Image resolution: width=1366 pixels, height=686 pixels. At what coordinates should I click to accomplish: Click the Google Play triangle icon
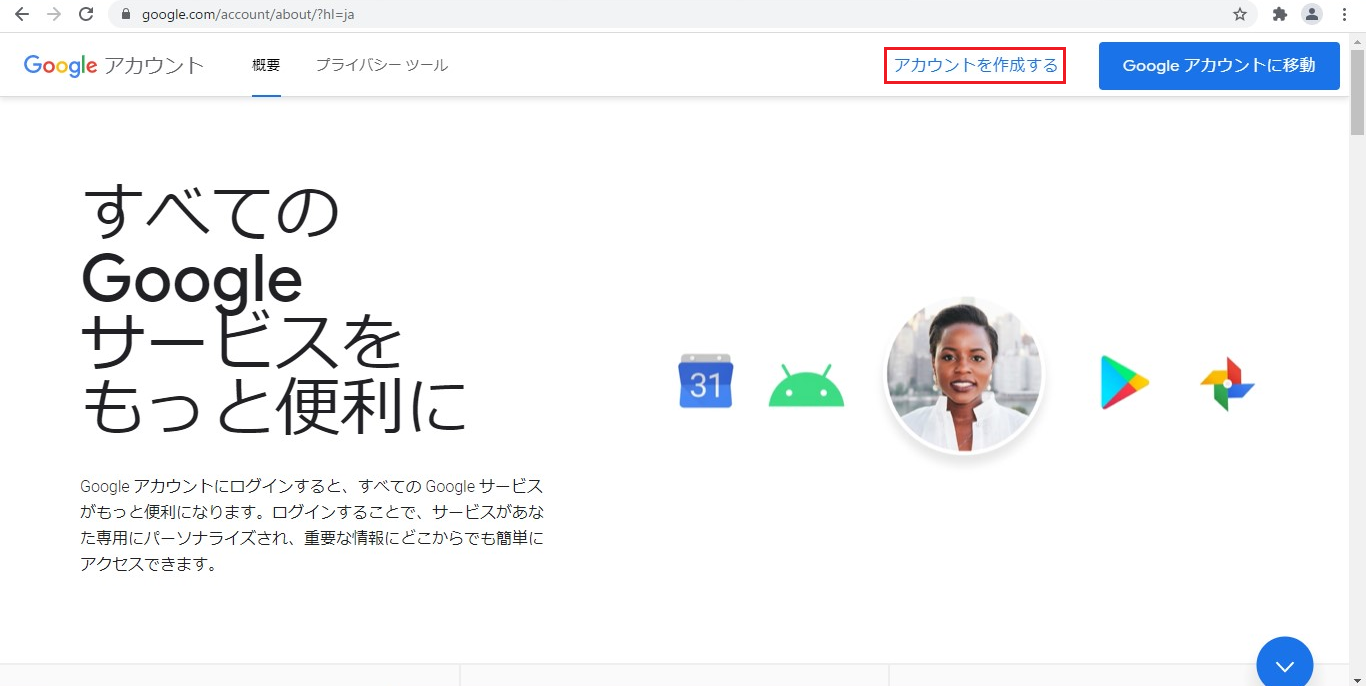click(x=1124, y=382)
